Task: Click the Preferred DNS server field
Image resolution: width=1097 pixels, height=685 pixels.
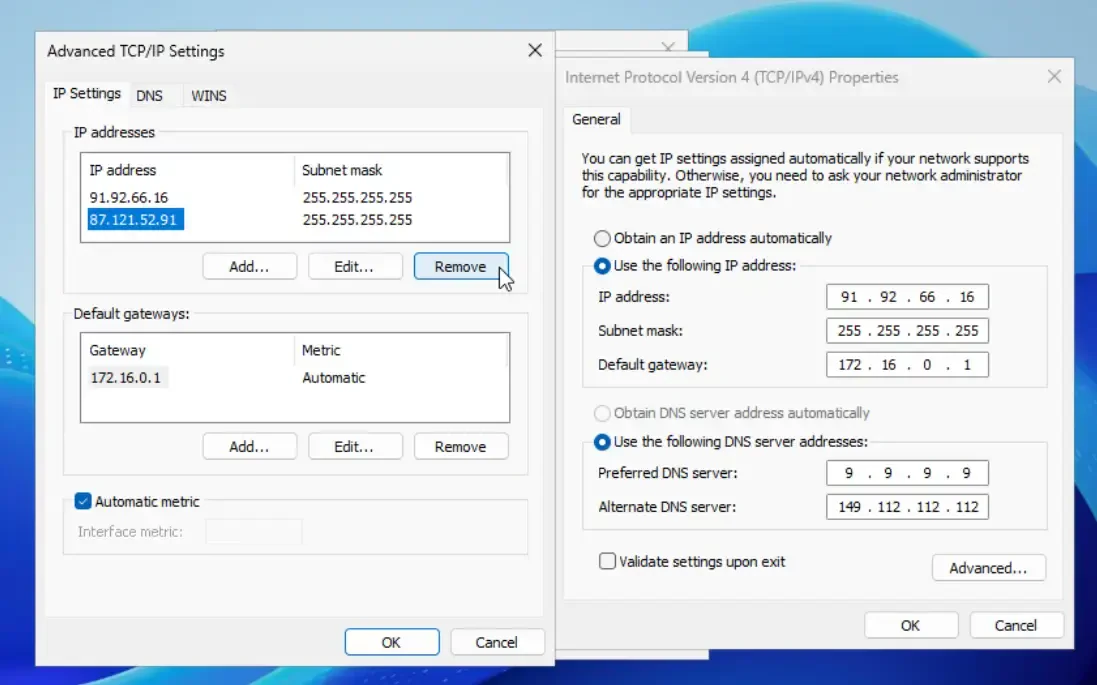Action: 907,473
